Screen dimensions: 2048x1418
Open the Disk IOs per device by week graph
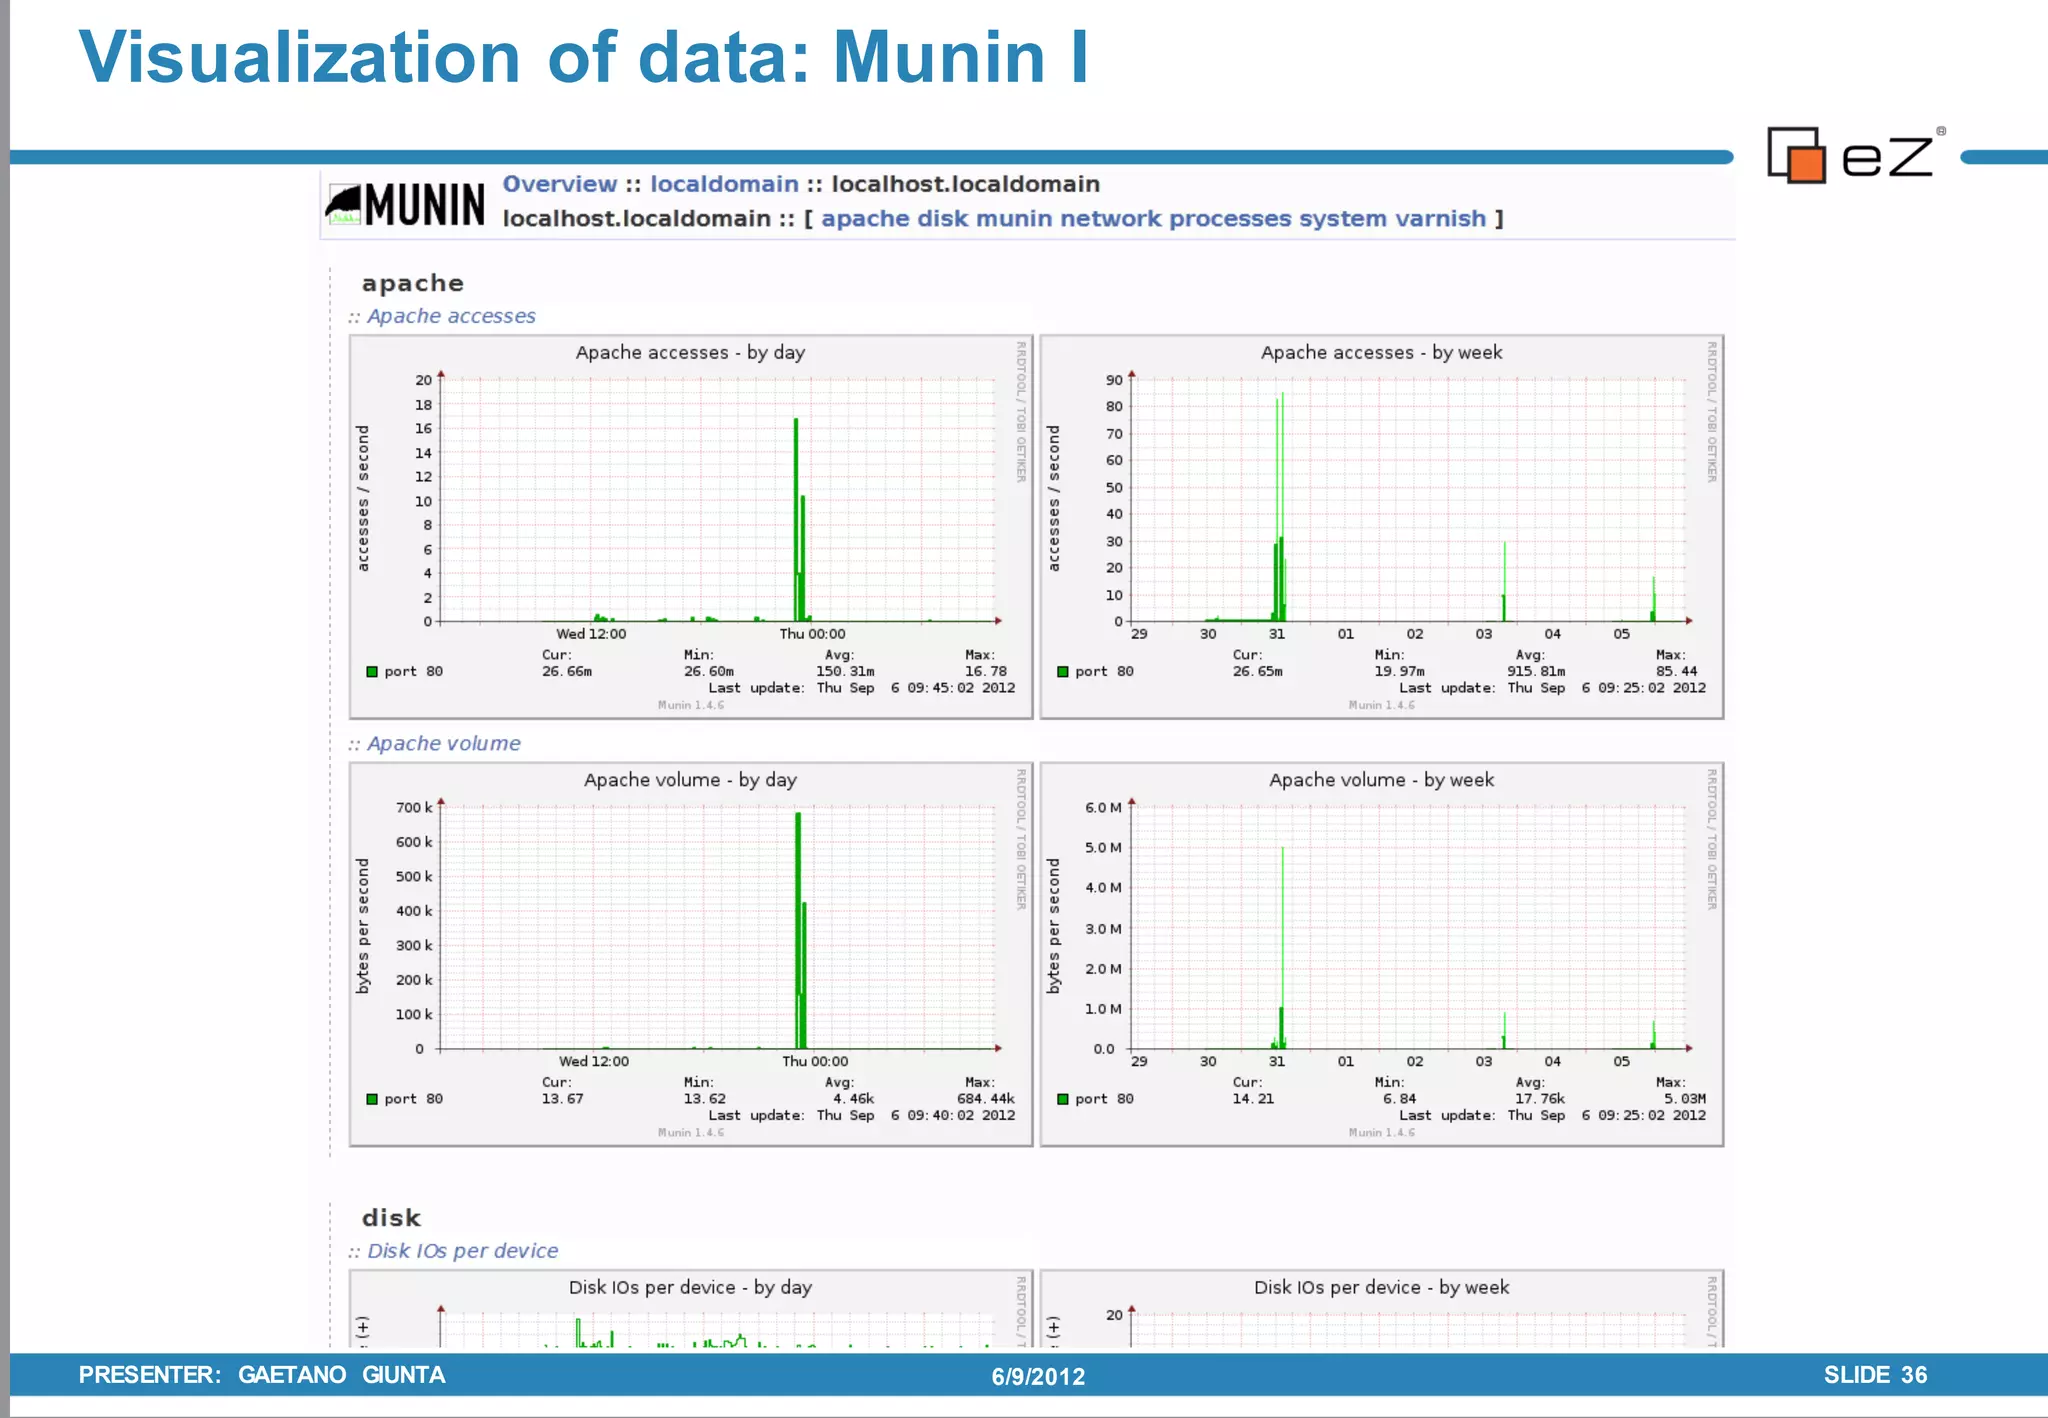point(1382,1309)
